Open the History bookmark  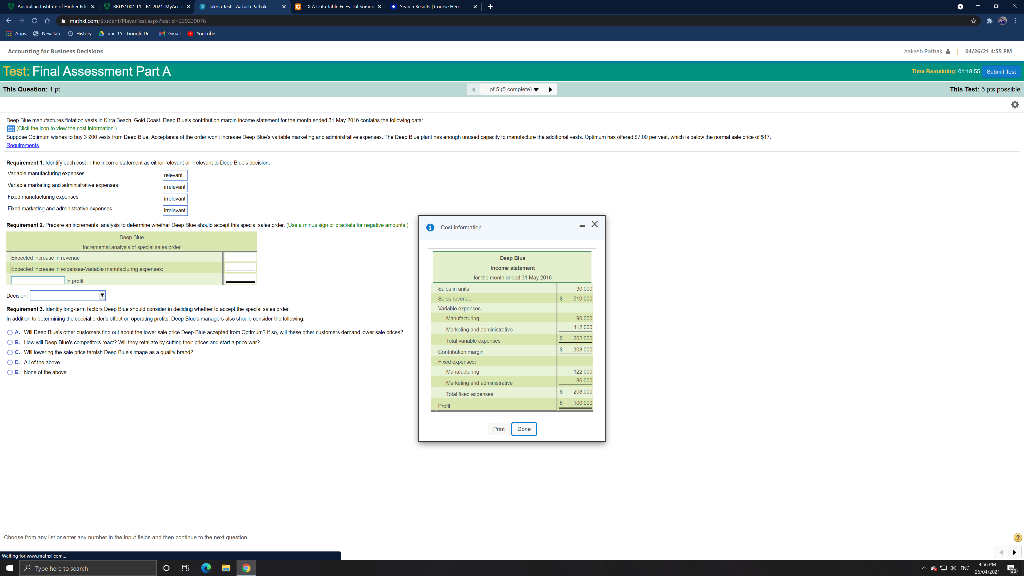click(80, 33)
